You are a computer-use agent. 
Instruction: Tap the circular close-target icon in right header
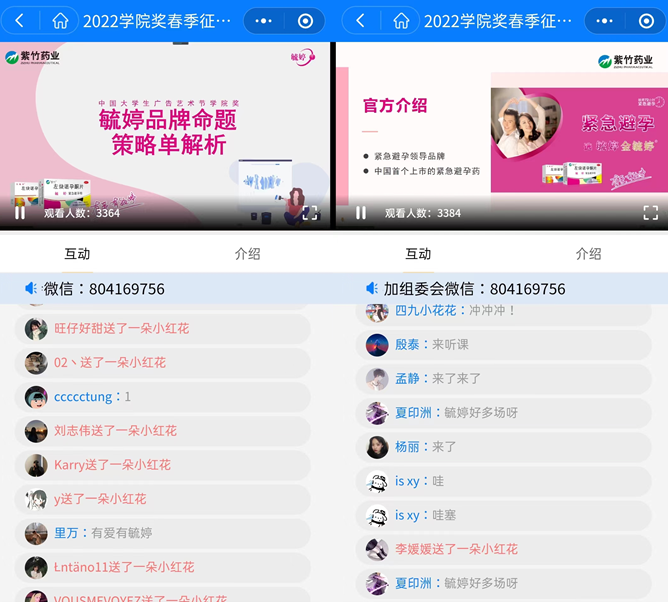coord(646,20)
